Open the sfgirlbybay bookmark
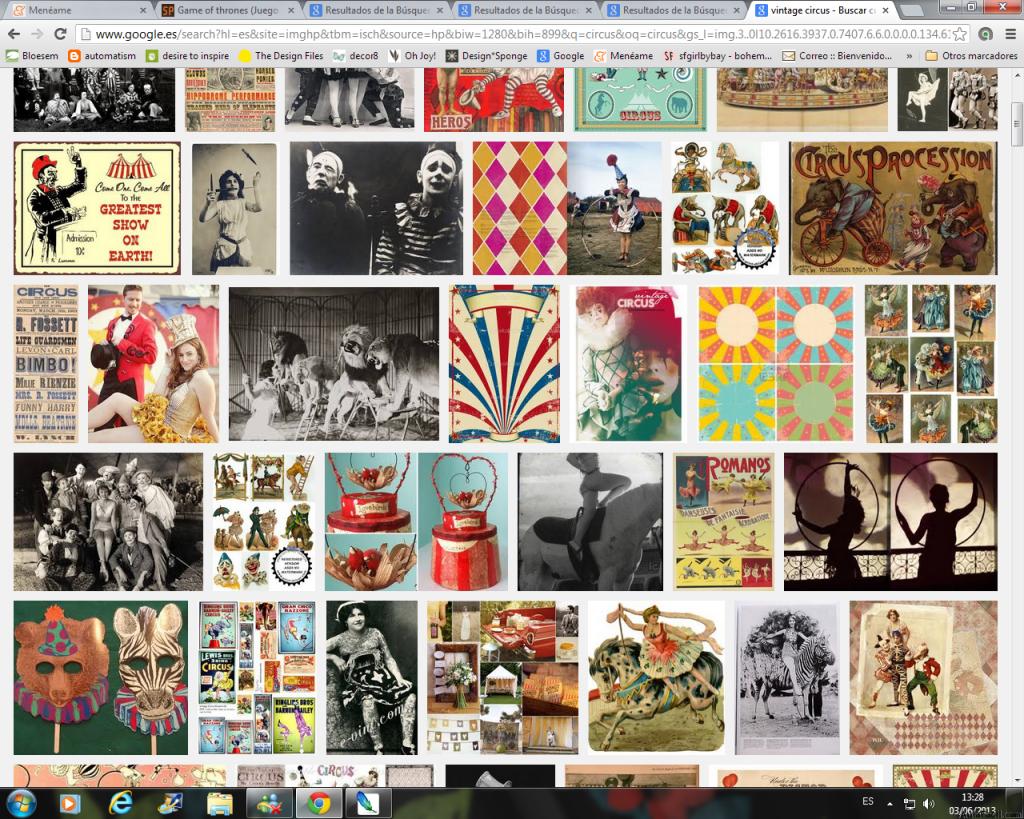 coord(718,56)
